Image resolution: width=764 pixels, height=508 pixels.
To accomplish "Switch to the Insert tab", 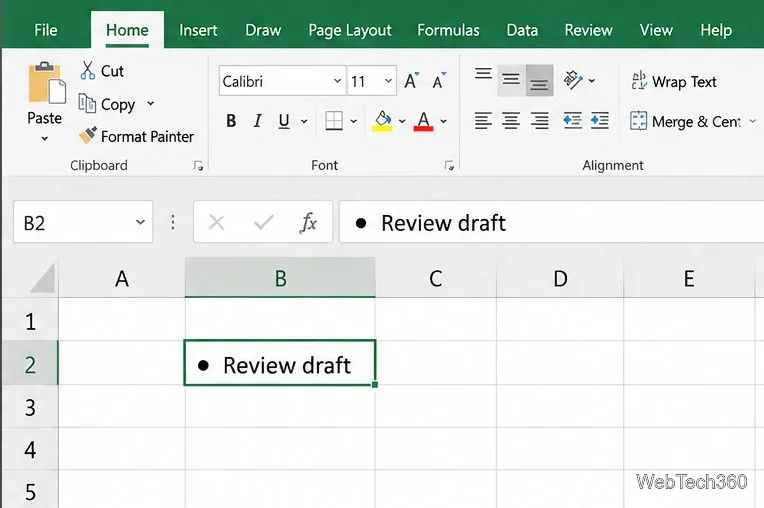I will pyautogui.click(x=198, y=30).
